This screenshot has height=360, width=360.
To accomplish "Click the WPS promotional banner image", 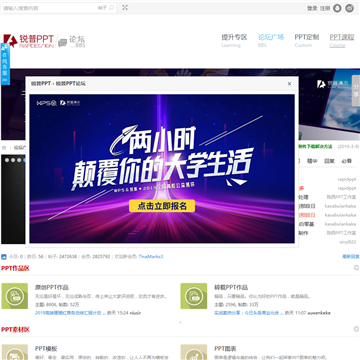I will click(x=162, y=169).
